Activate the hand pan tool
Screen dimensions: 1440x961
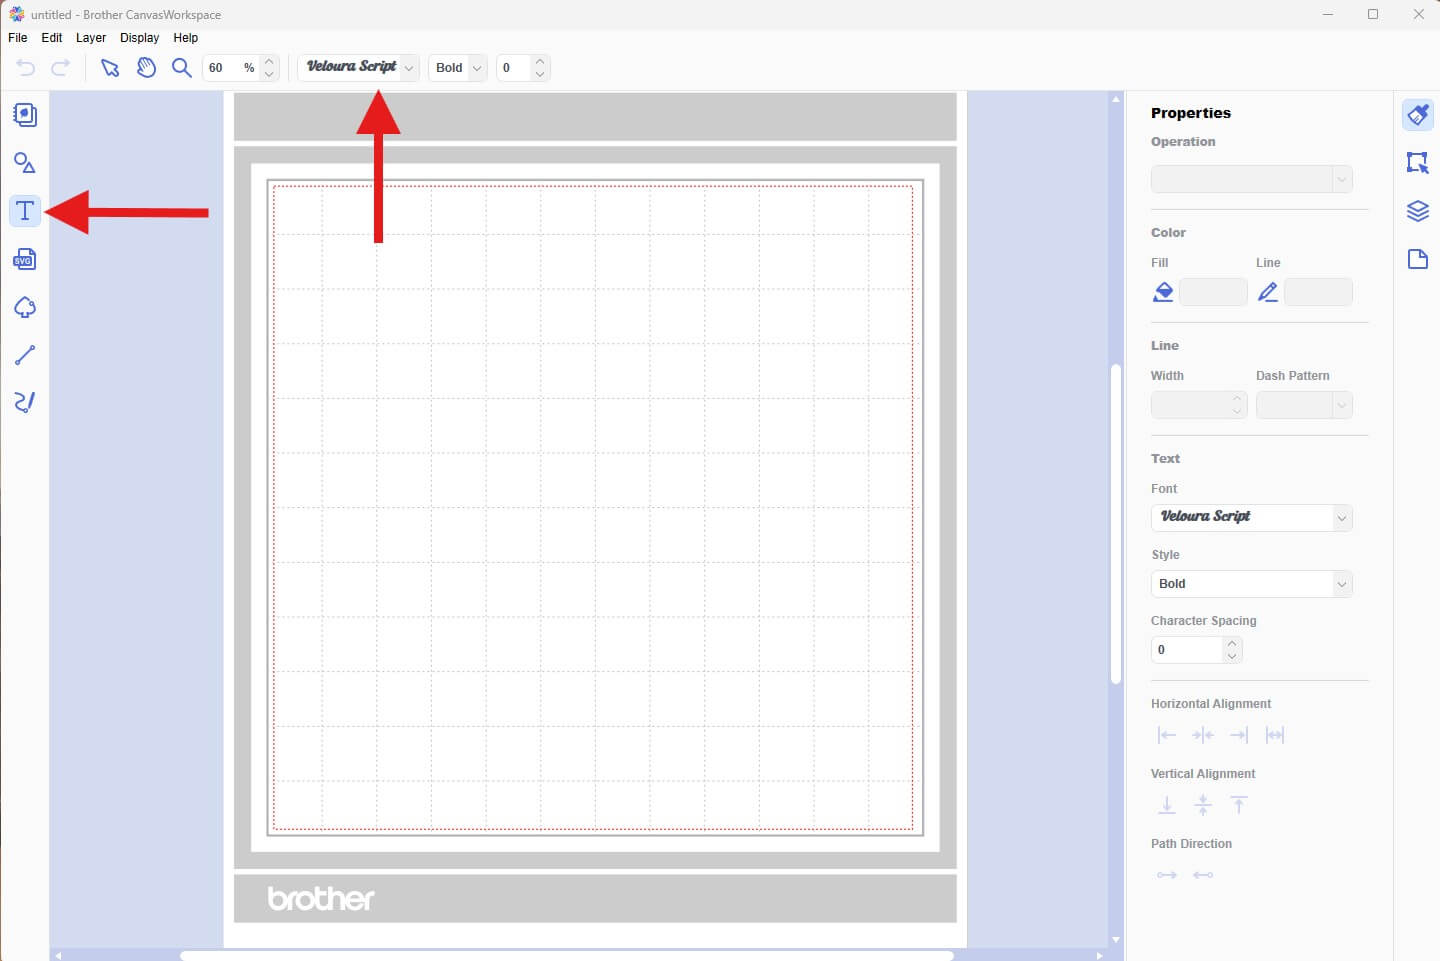coord(146,68)
